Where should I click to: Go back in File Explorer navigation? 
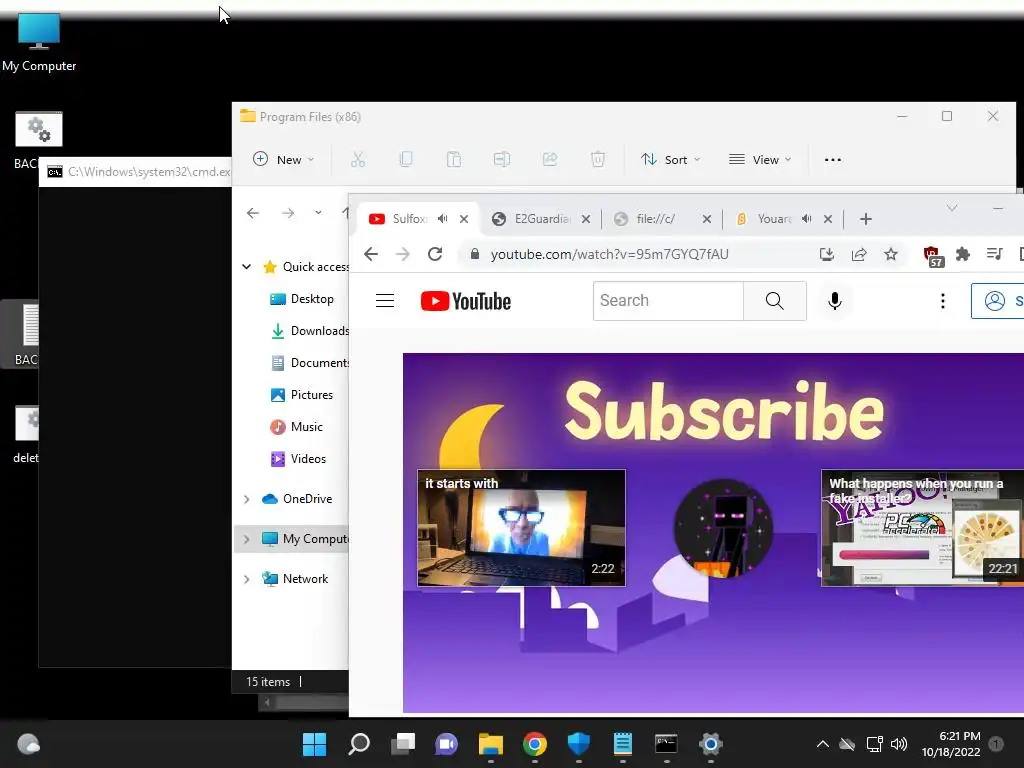click(x=253, y=213)
